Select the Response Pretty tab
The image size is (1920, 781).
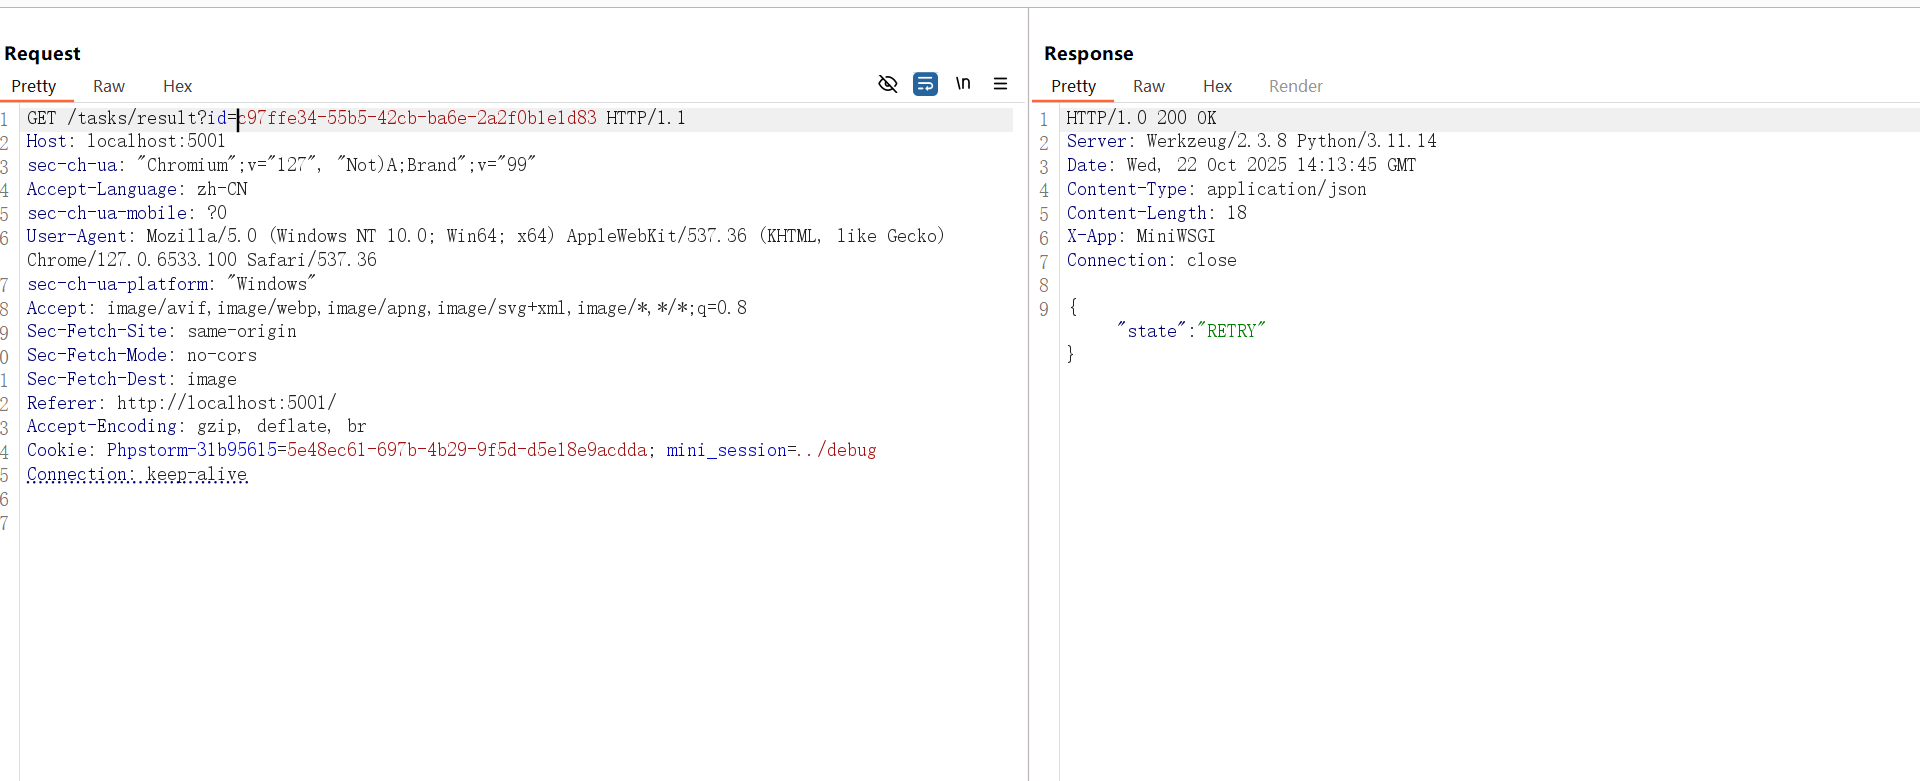pyautogui.click(x=1073, y=86)
